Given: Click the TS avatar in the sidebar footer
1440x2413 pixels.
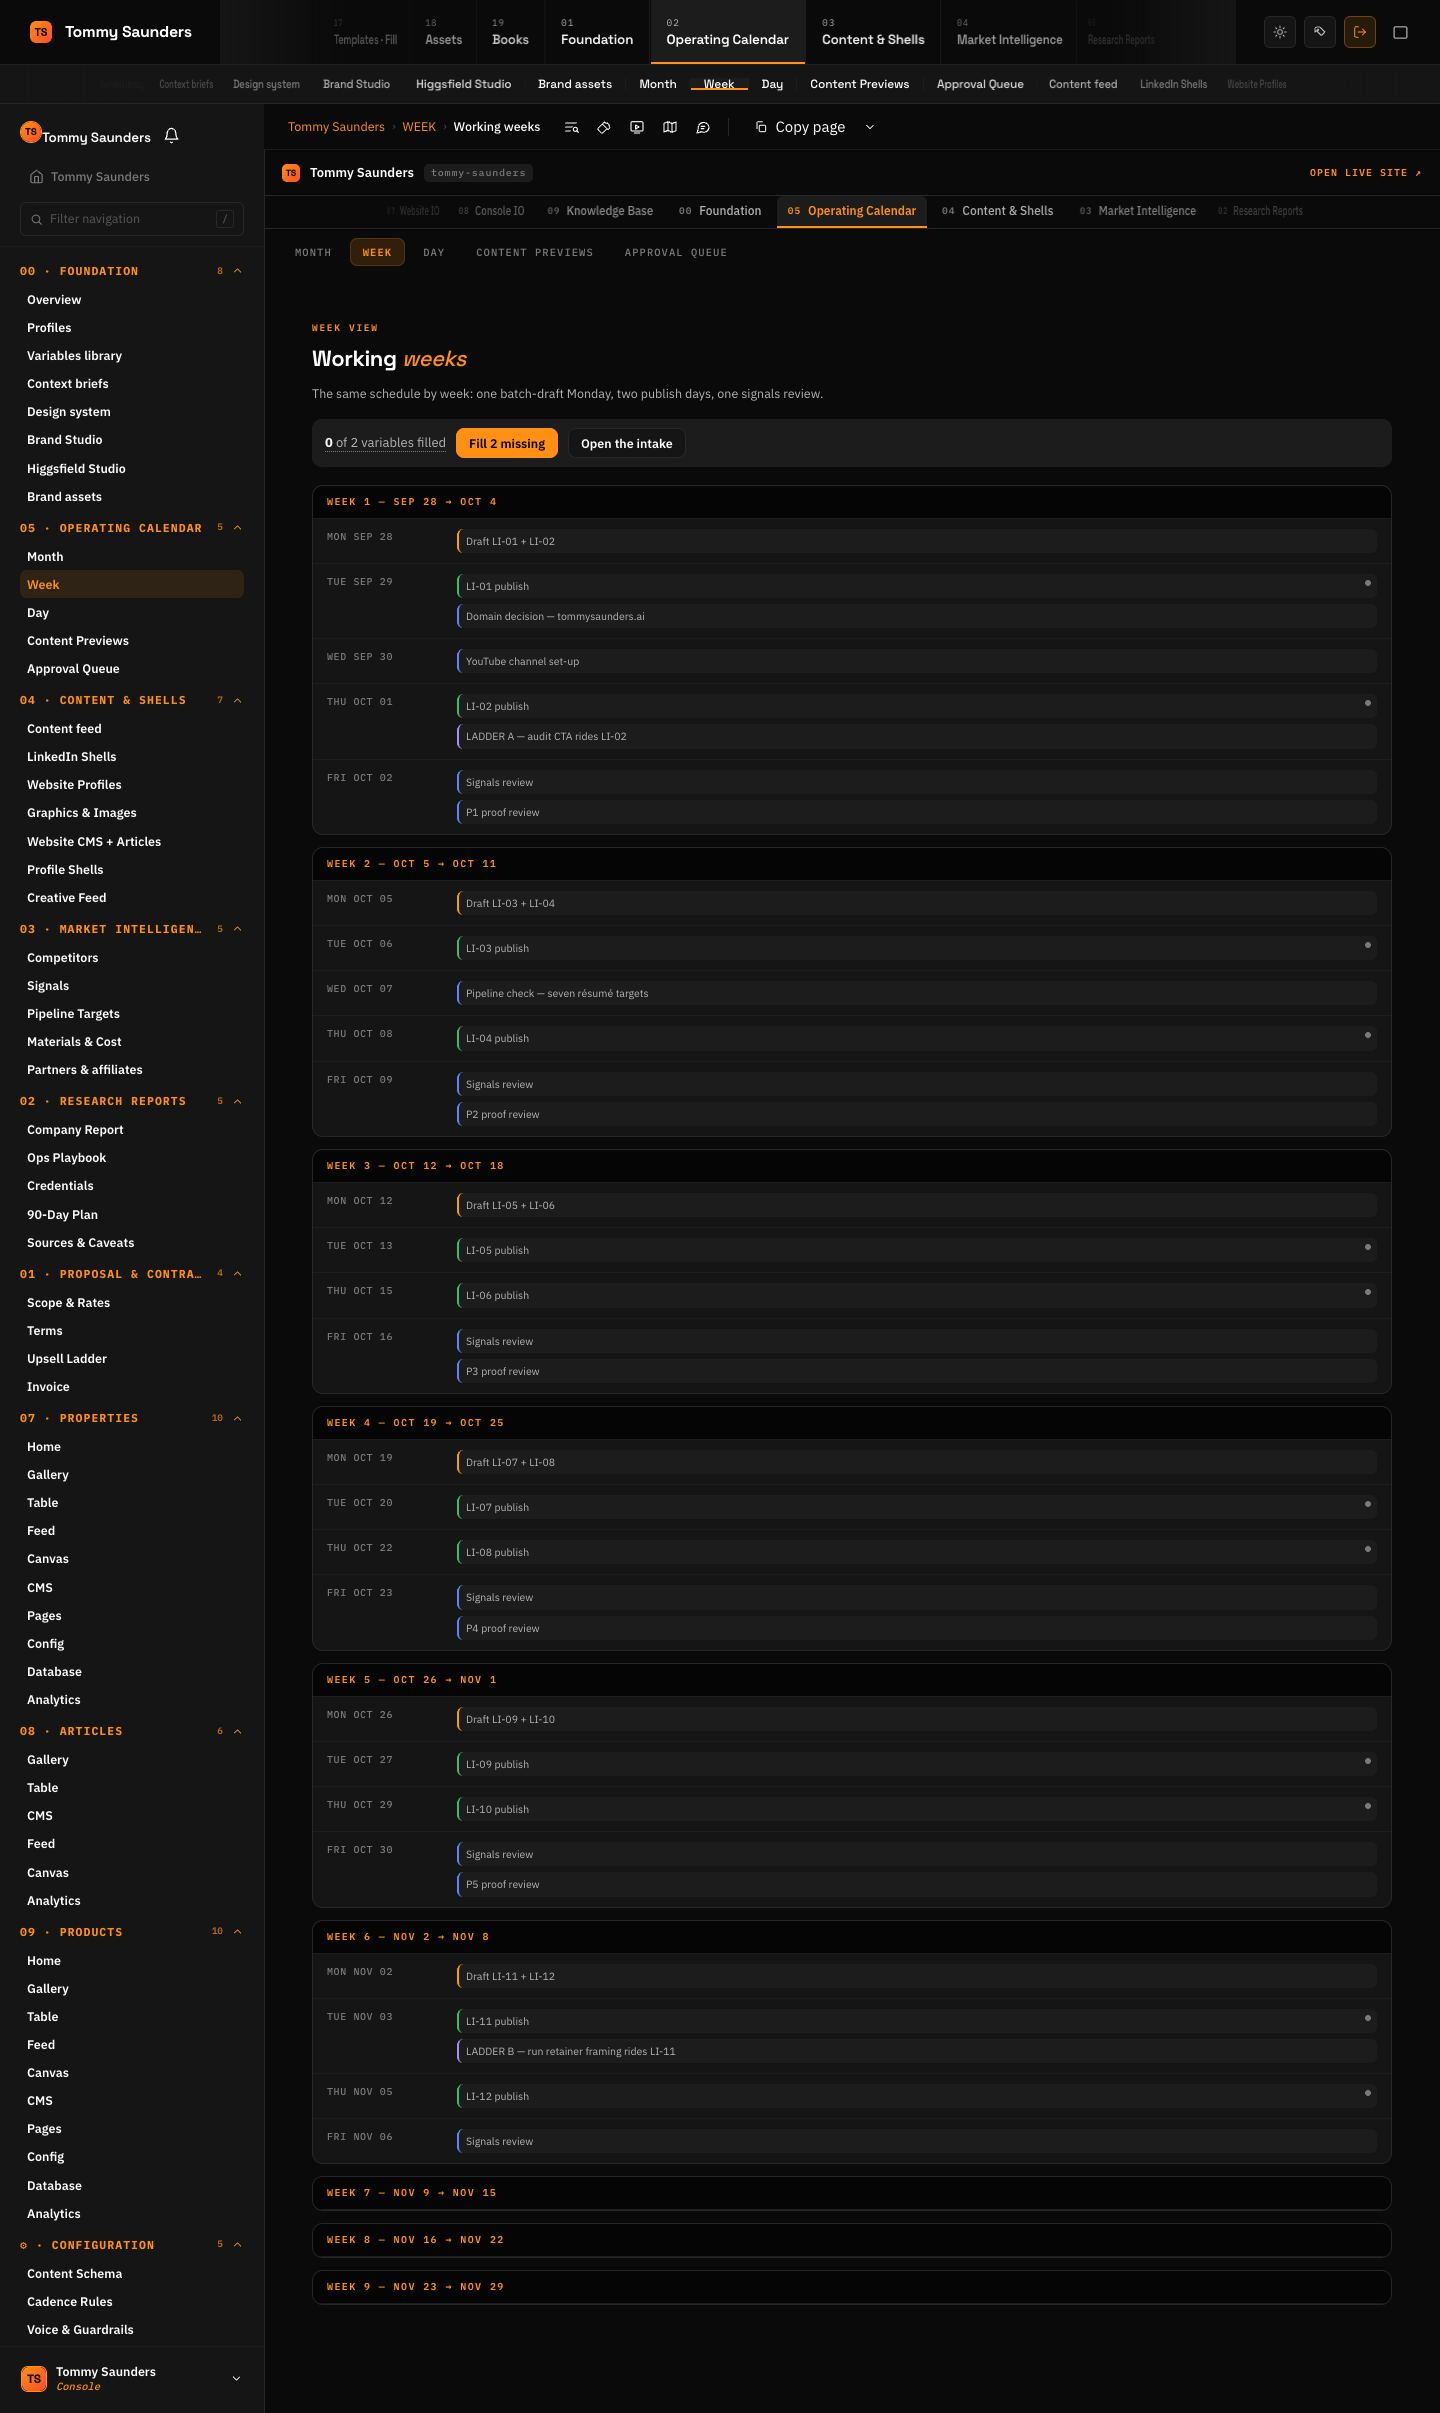Looking at the screenshot, I should 34,2378.
